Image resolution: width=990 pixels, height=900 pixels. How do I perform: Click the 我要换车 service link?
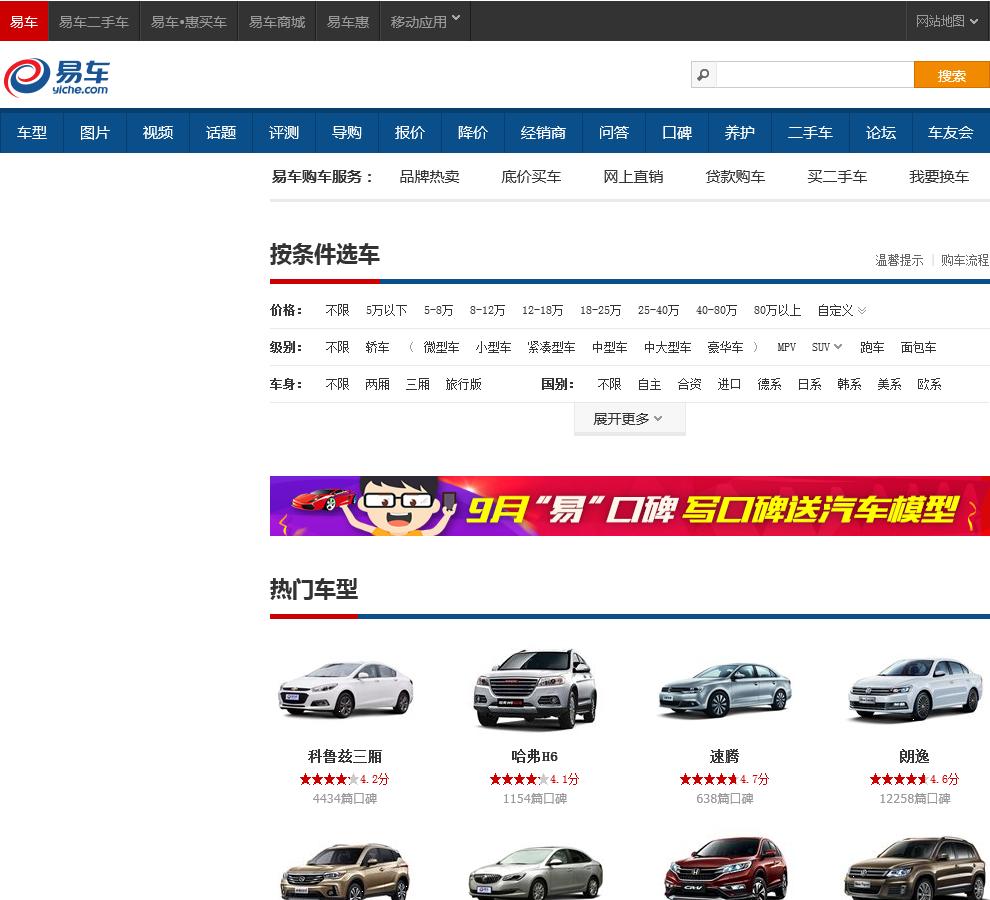[939, 177]
